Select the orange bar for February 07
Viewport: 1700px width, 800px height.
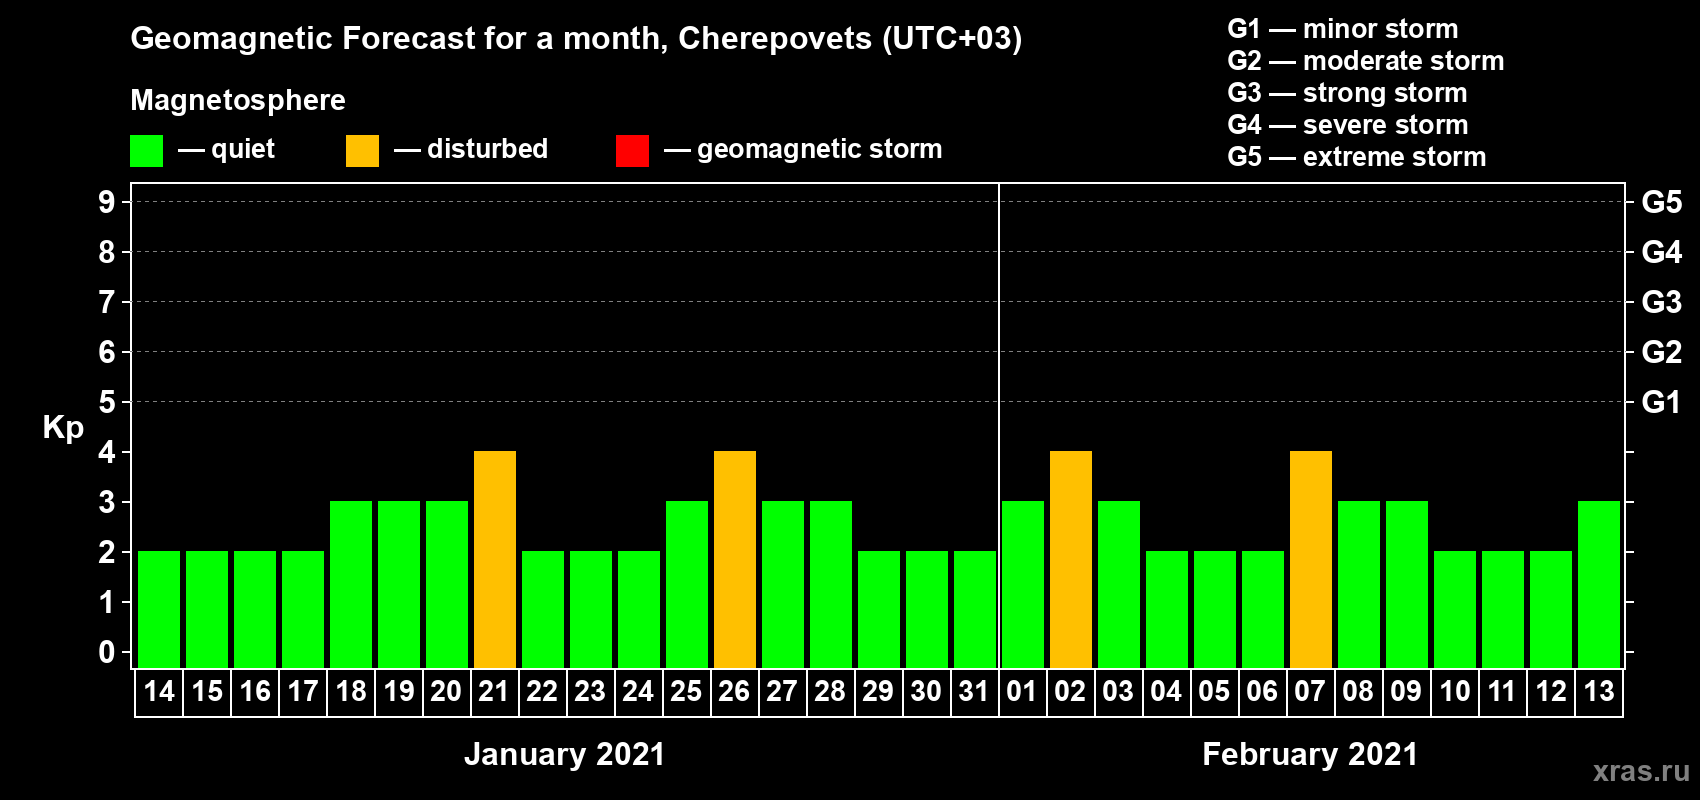[x=1311, y=559]
